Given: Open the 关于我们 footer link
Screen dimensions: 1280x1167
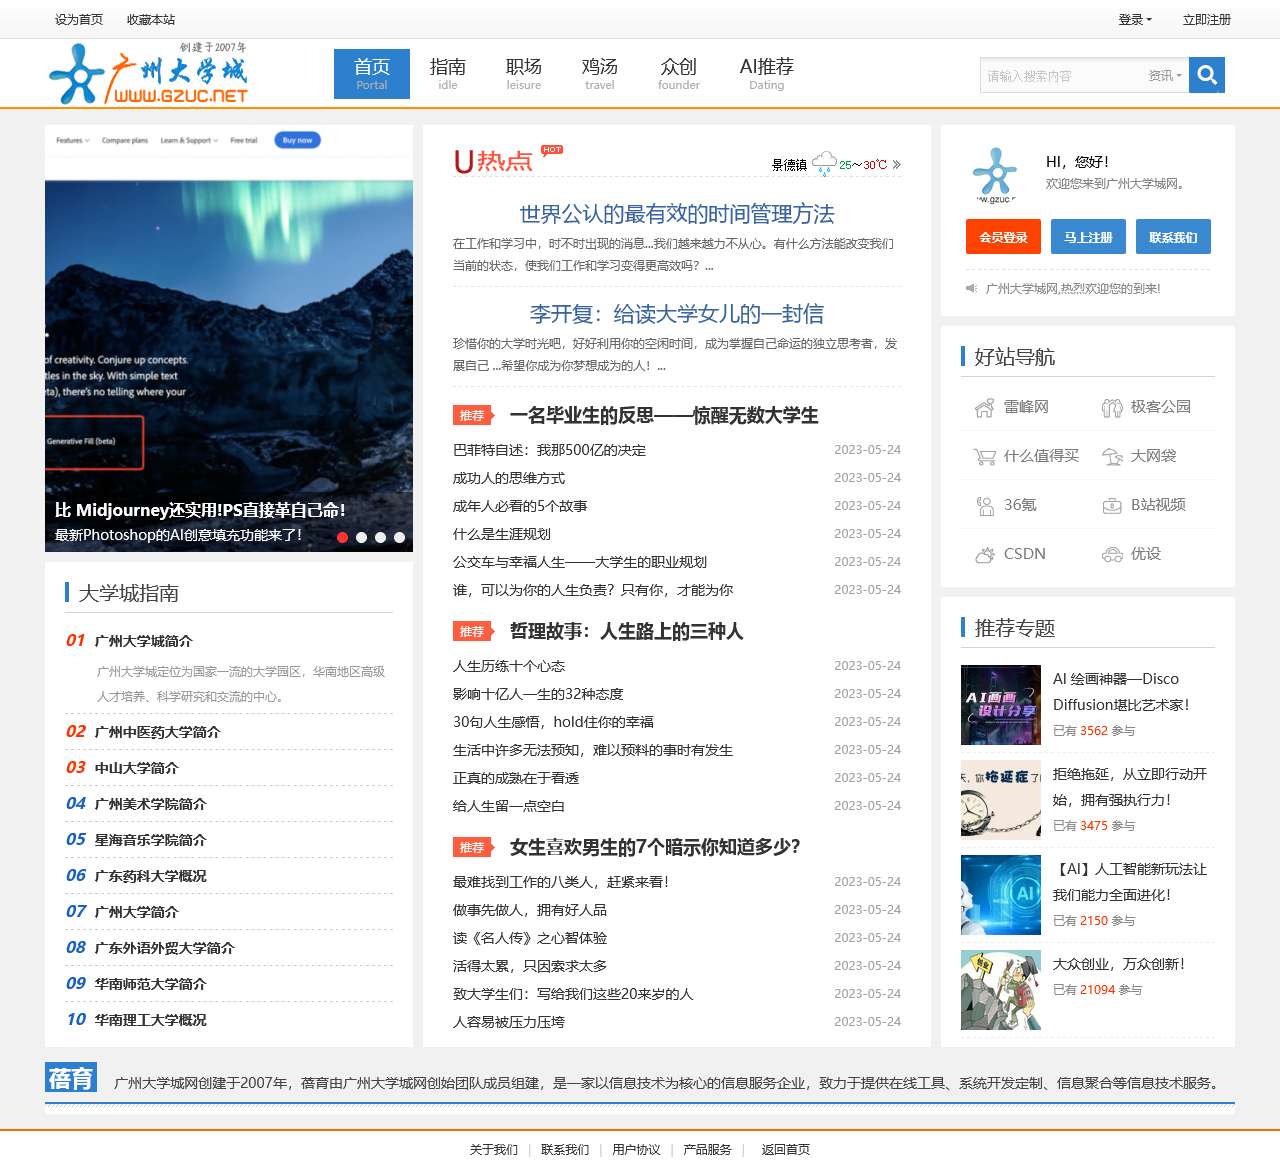Looking at the screenshot, I should (x=494, y=1150).
